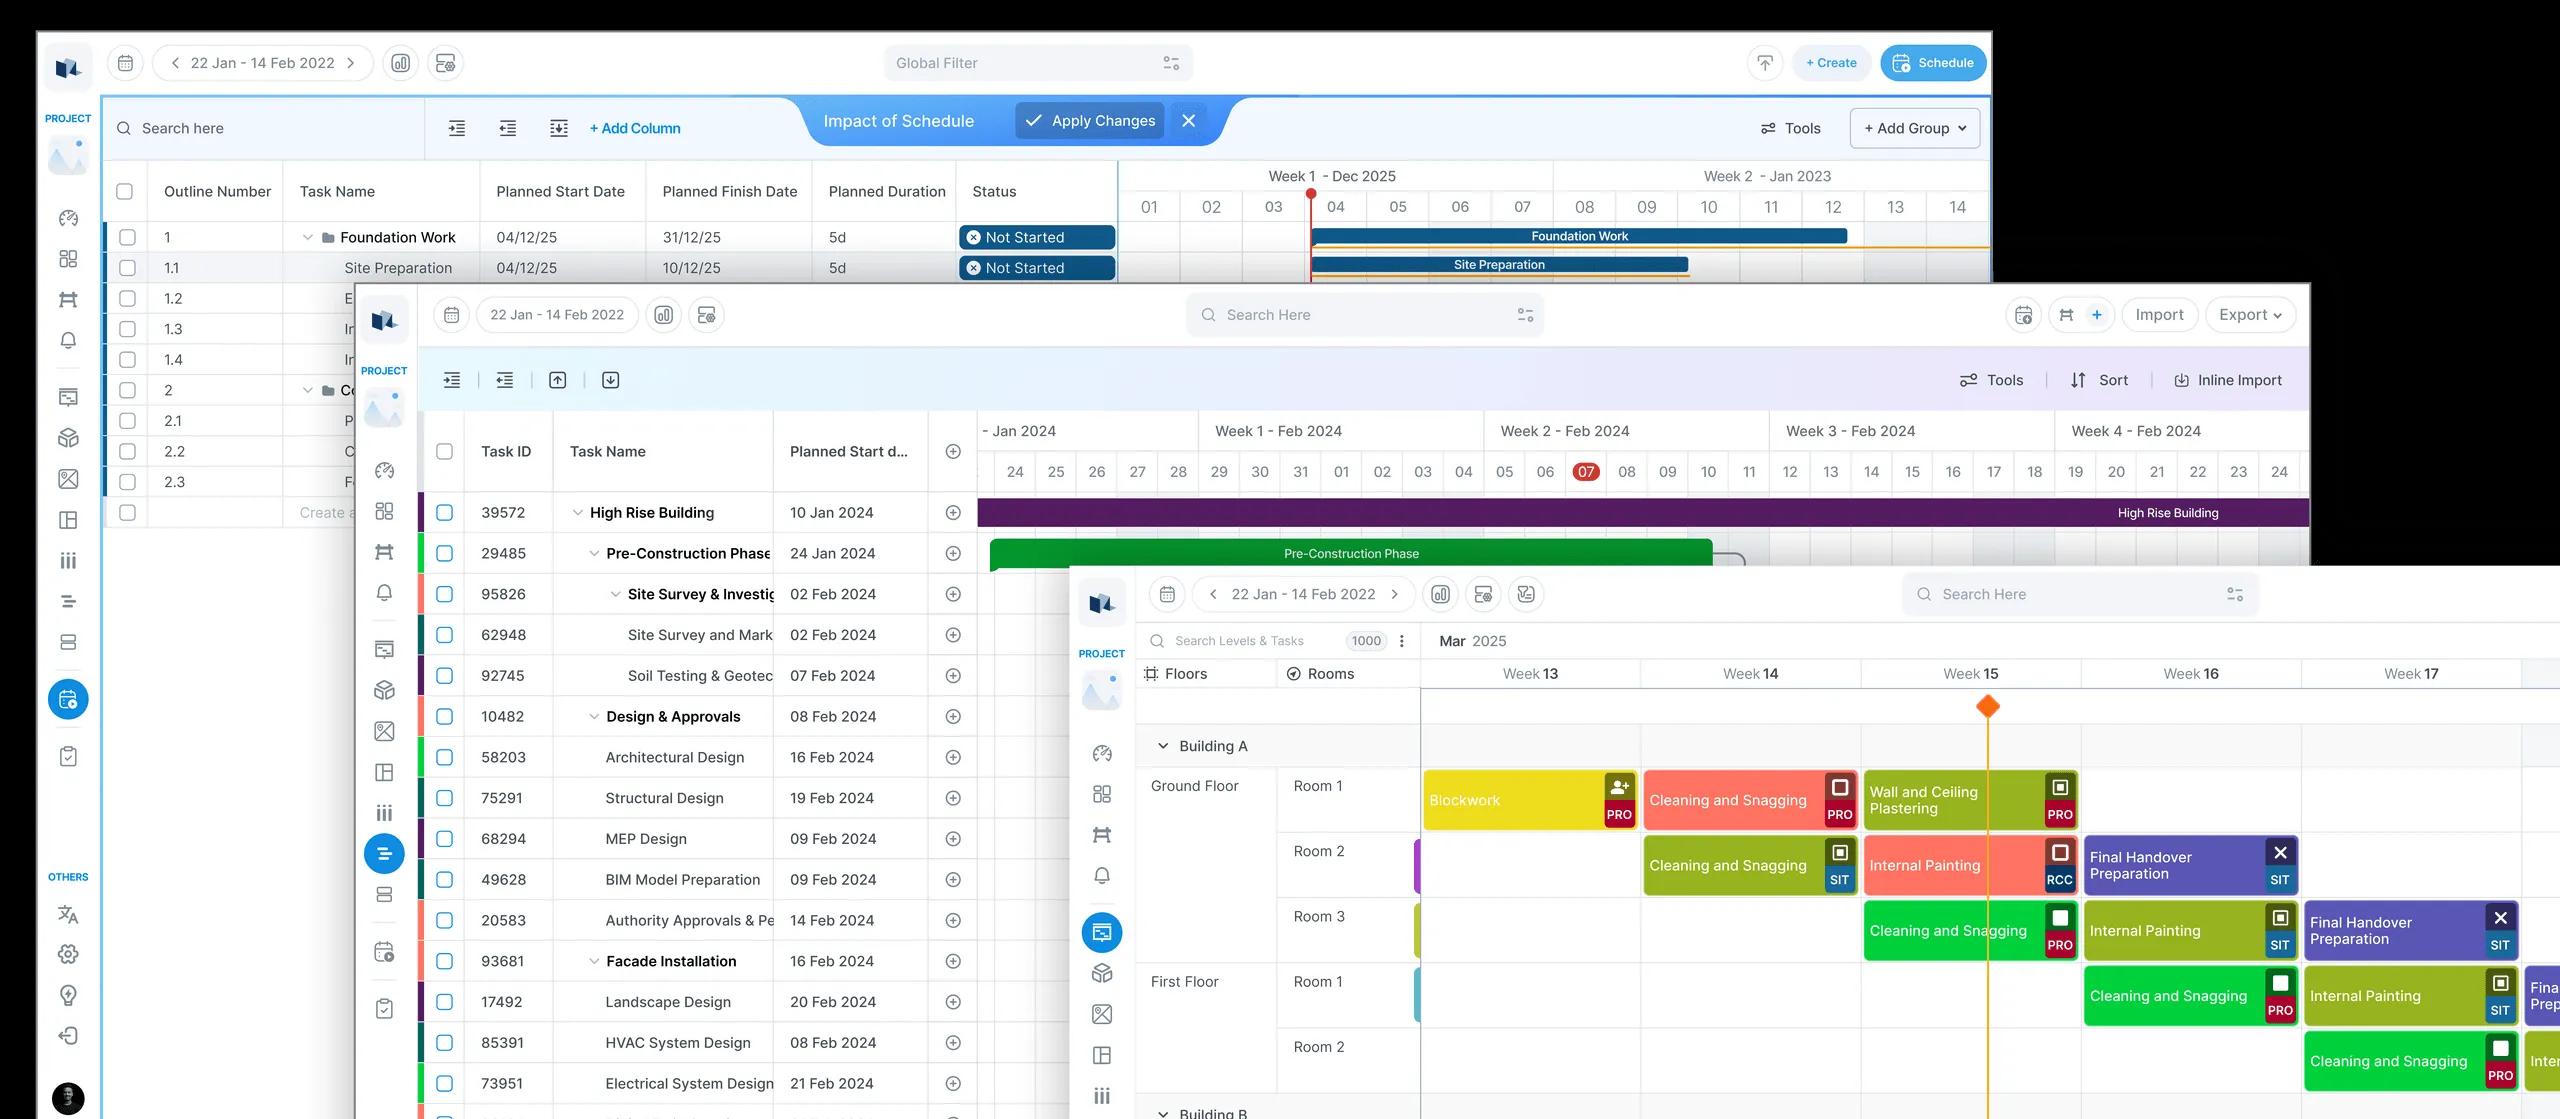Open the bell notifications icon in leftmost sidebar
The width and height of the screenshot is (2560, 1119).
point(68,340)
